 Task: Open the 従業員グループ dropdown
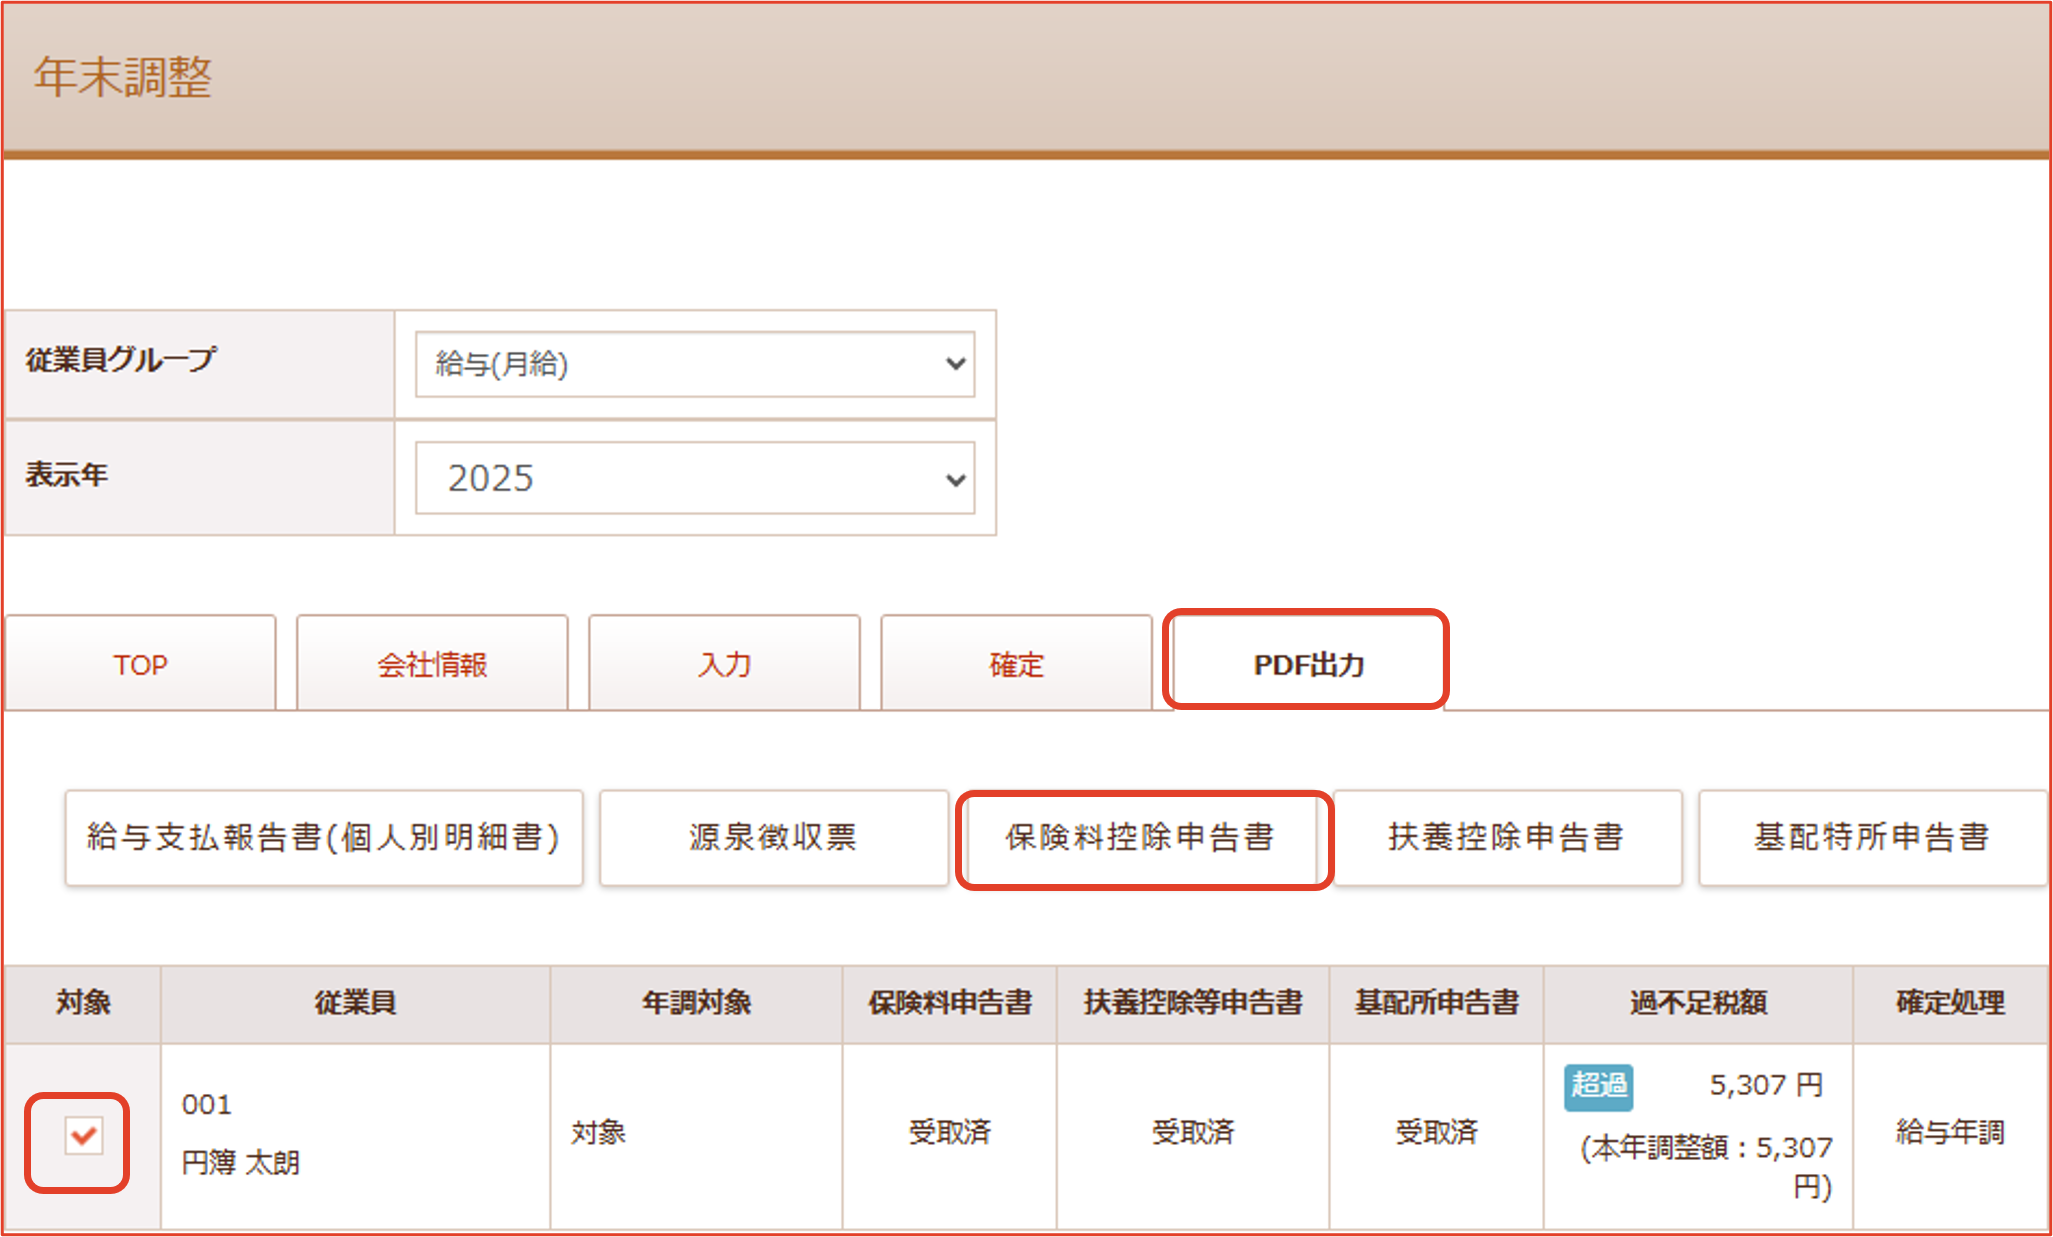694,364
